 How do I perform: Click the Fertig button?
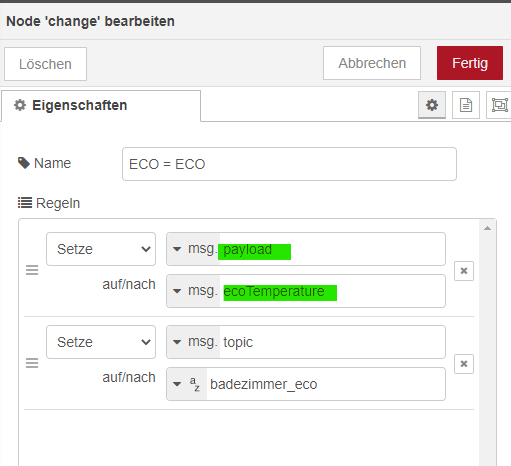pyautogui.click(x=470, y=63)
